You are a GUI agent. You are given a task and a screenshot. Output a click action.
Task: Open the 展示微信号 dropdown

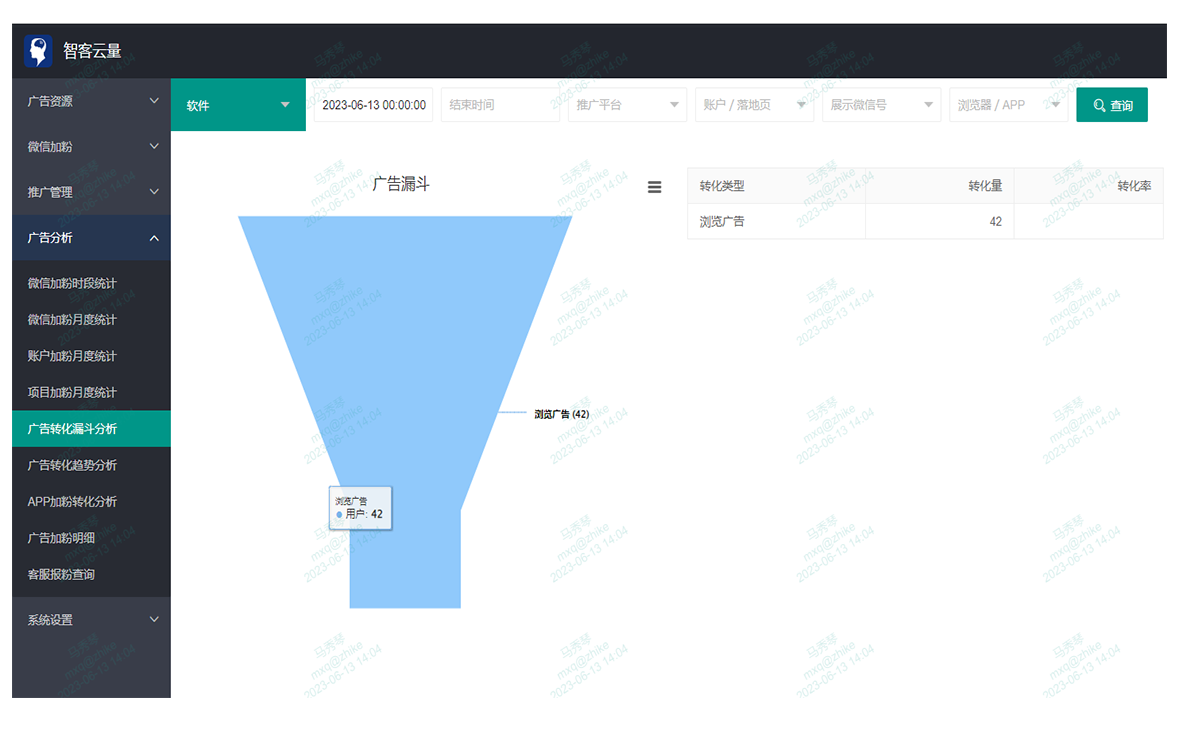click(x=880, y=105)
